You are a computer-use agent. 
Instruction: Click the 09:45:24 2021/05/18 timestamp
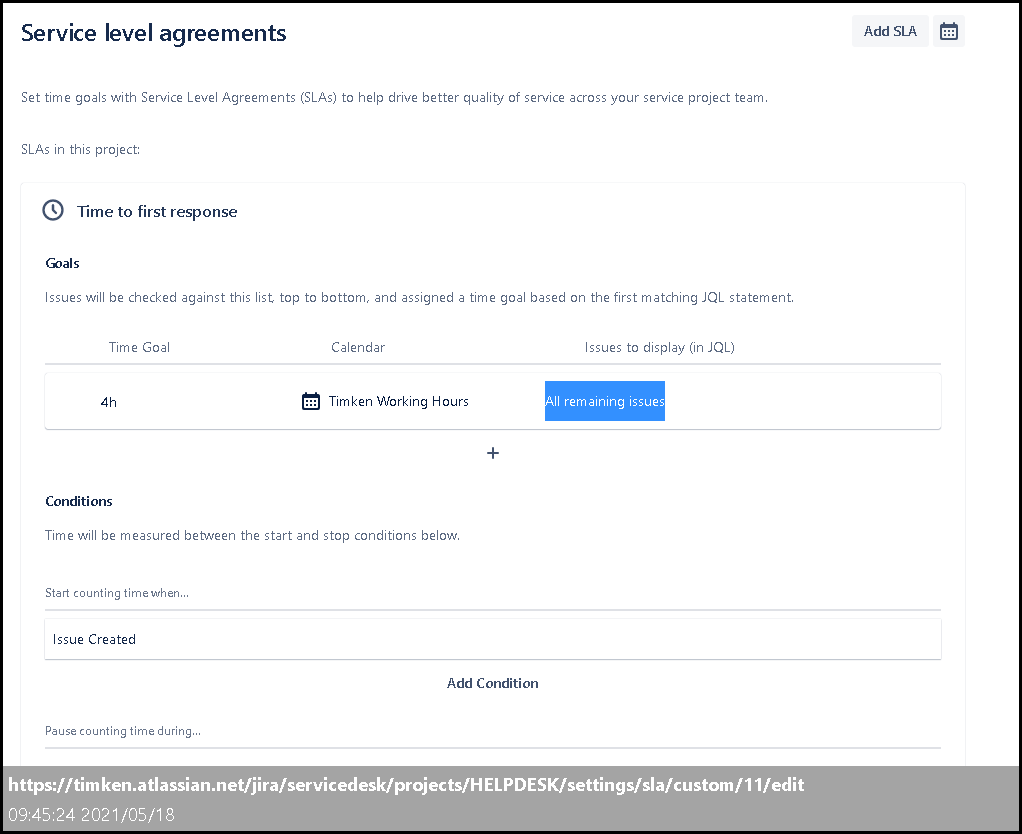(91, 814)
